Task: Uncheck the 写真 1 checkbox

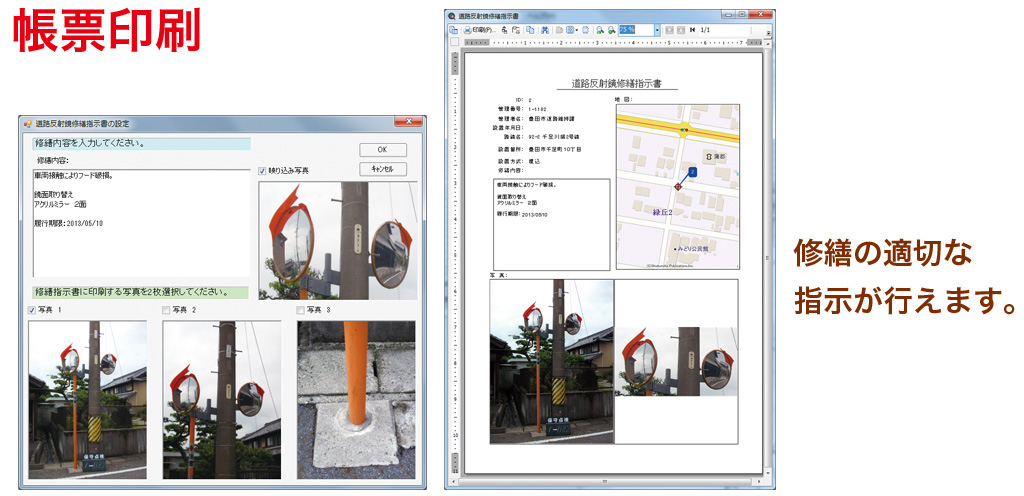Action: click(x=33, y=311)
